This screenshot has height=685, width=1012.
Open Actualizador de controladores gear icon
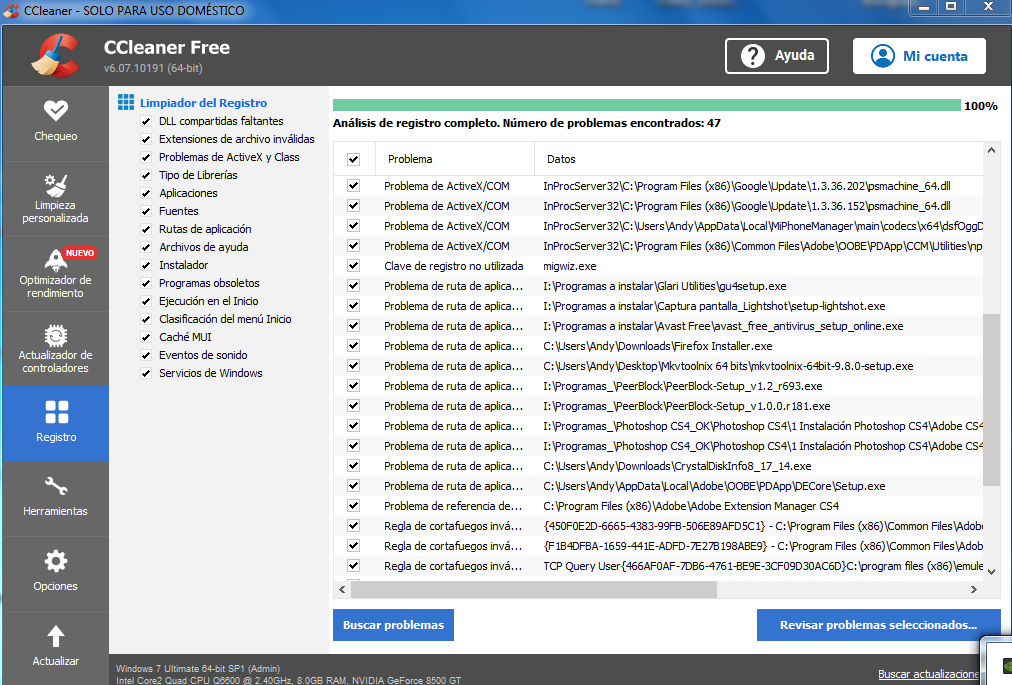click(x=56, y=336)
